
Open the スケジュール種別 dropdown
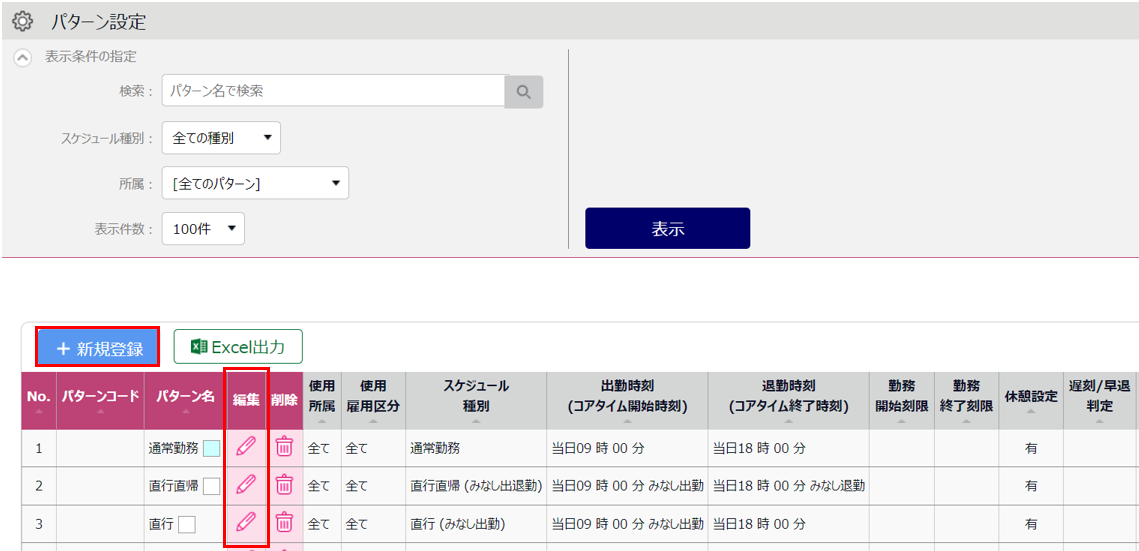click(221, 138)
